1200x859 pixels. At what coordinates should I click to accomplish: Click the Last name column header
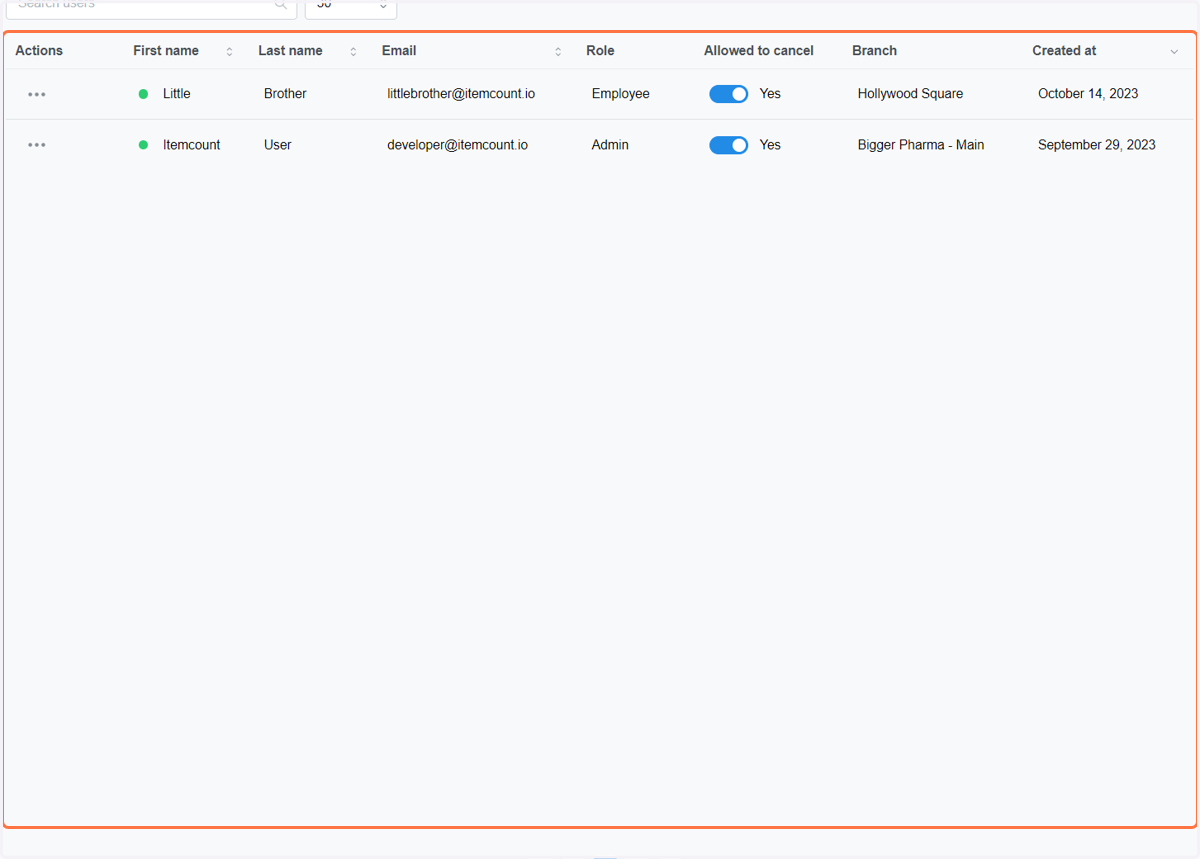(290, 51)
